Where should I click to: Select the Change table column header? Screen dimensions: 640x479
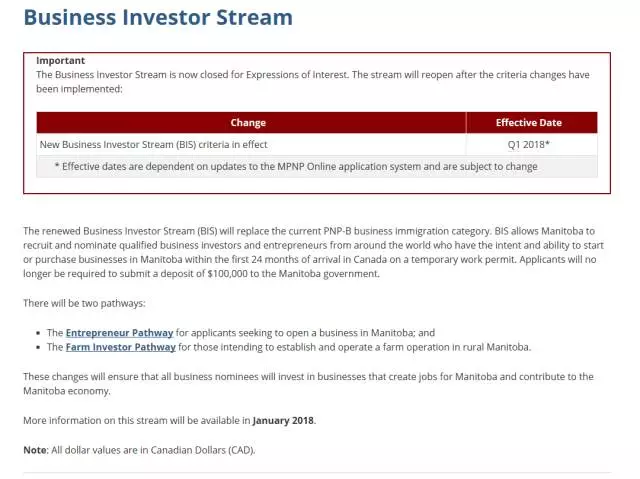(248, 123)
